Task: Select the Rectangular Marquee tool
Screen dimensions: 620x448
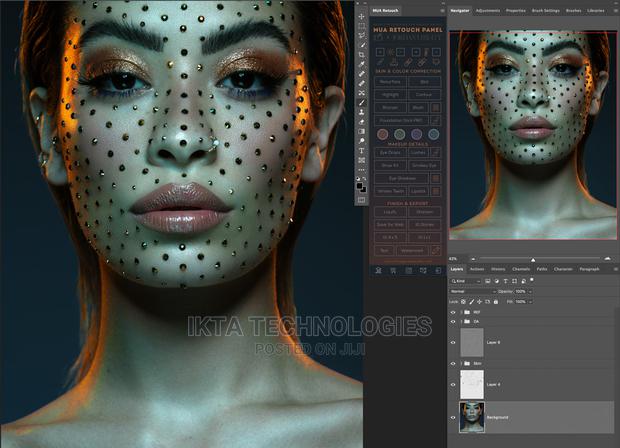Action: pyautogui.click(x=361, y=26)
